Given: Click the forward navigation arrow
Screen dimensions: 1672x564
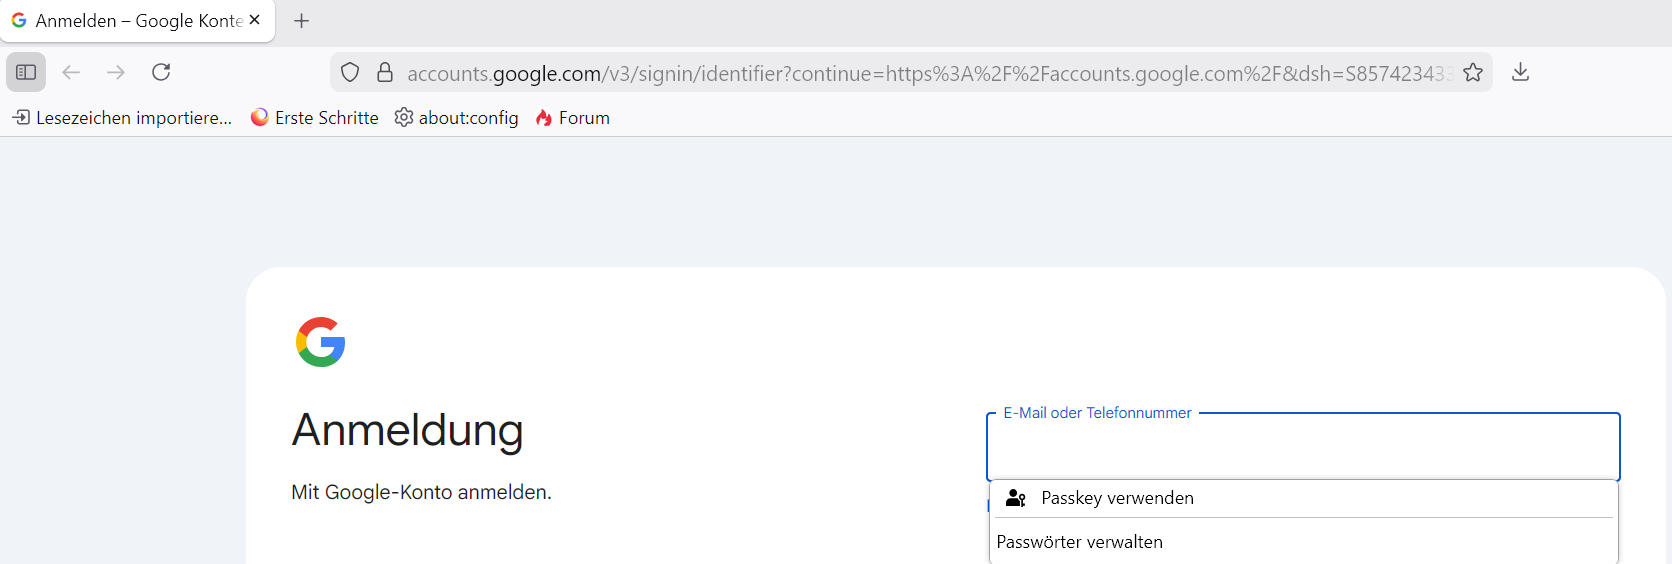Looking at the screenshot, I should [x=116, y=72].
